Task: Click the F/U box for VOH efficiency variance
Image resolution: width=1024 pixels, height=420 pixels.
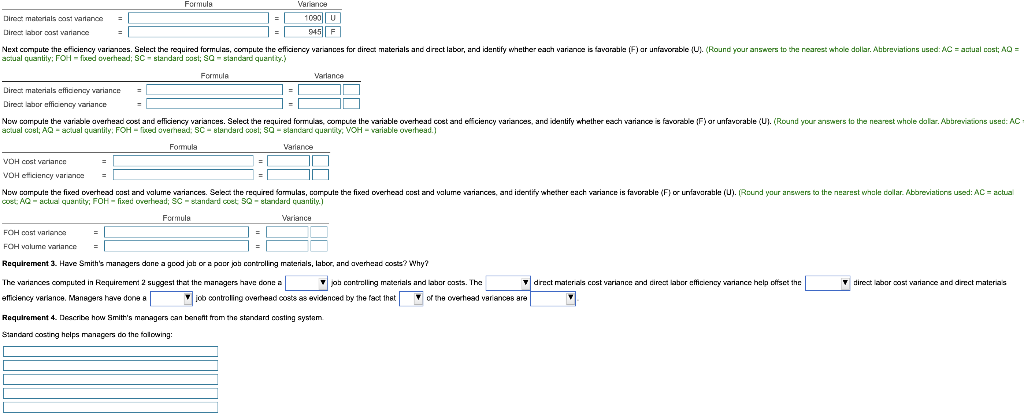Action: pyautogui.click(x=321, y=174)
